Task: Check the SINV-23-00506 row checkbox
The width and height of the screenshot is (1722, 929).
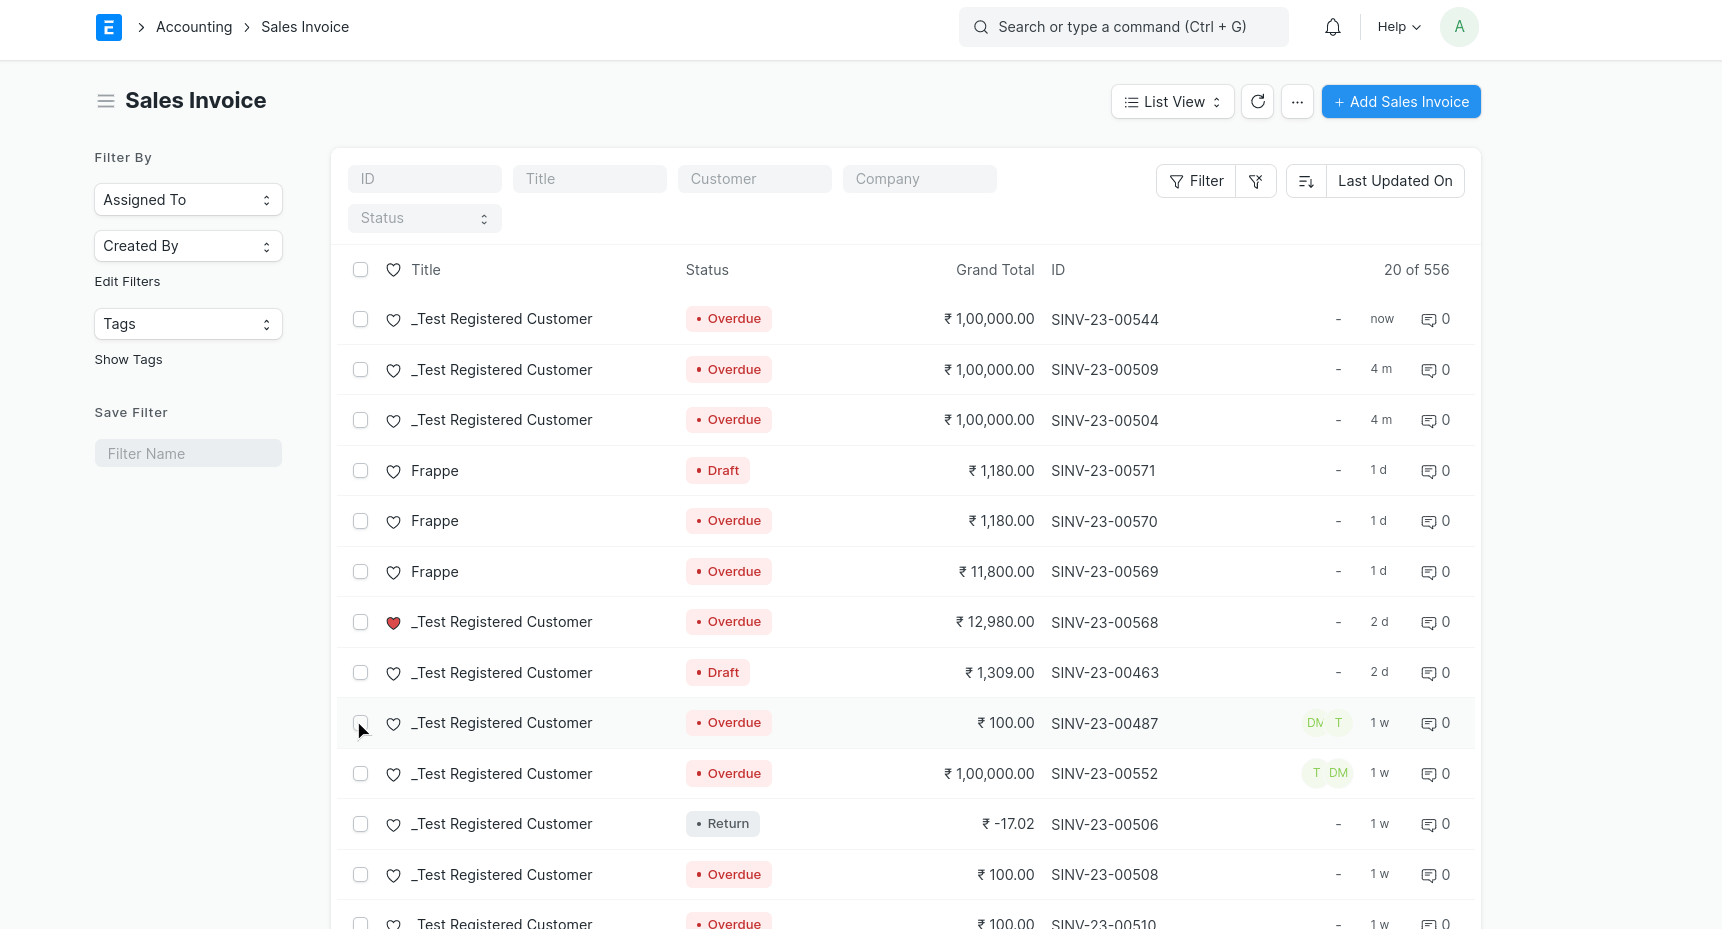Action: (x=361, y=824)
